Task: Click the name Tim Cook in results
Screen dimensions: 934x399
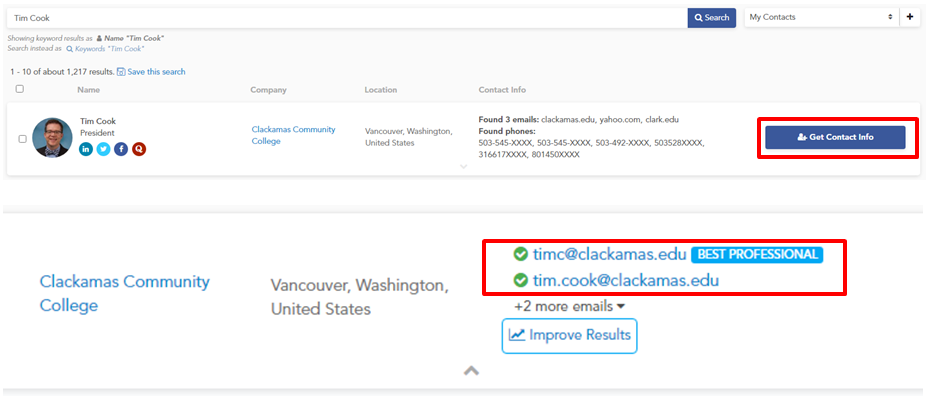Action: pos(98,121)
